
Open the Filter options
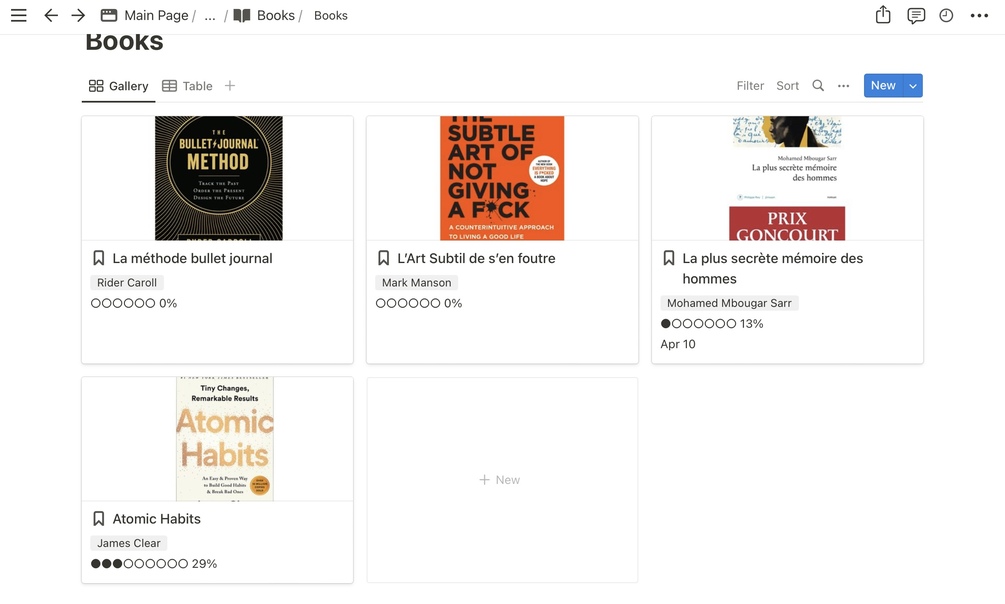point(750,86)
